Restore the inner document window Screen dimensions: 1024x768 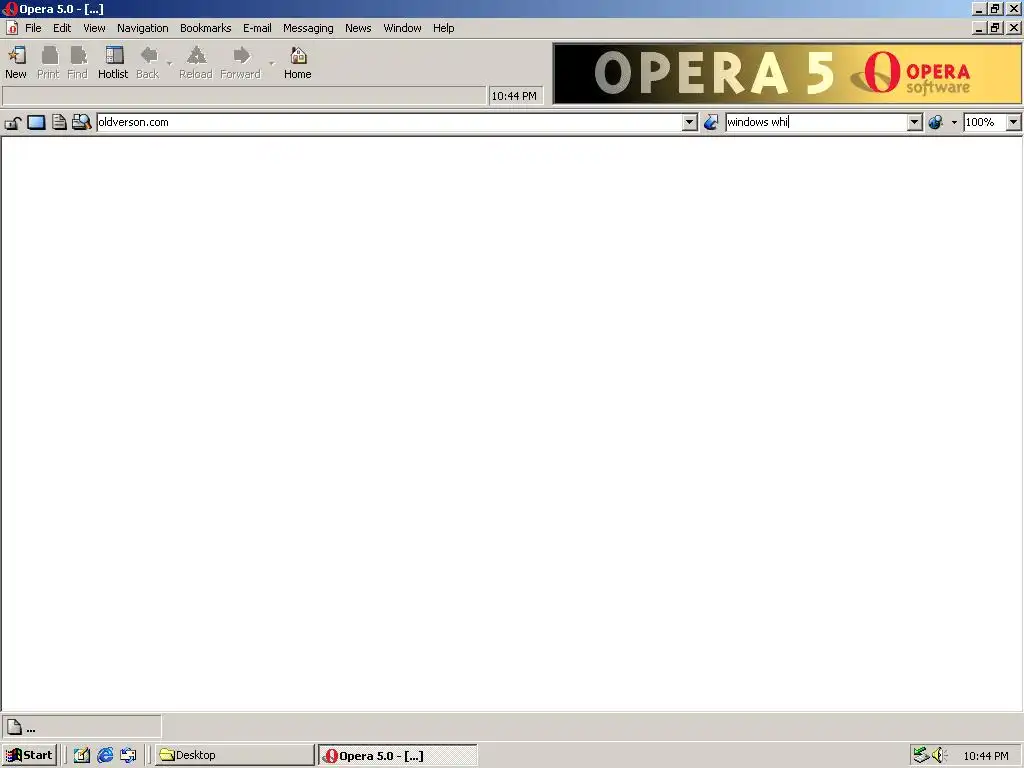tap(995, 28)
